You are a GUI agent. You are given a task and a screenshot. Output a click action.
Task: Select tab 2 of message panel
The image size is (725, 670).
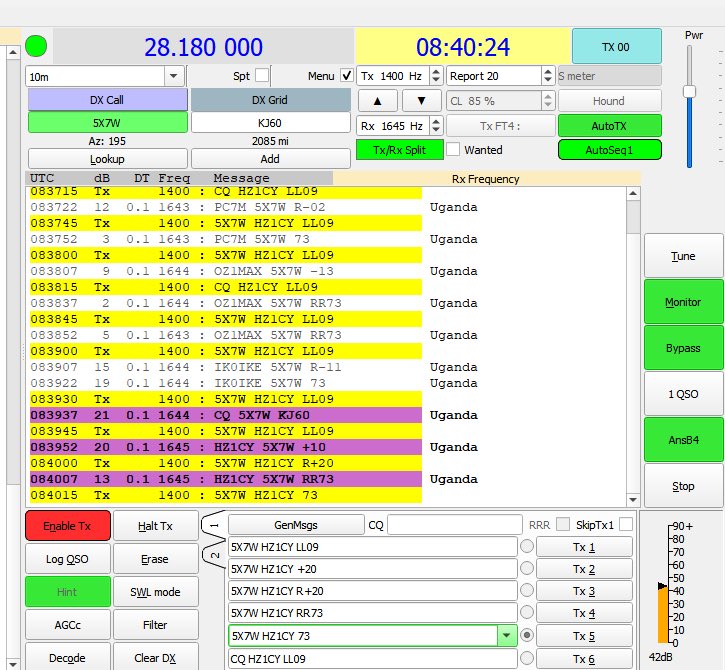[x=215, y=555]
